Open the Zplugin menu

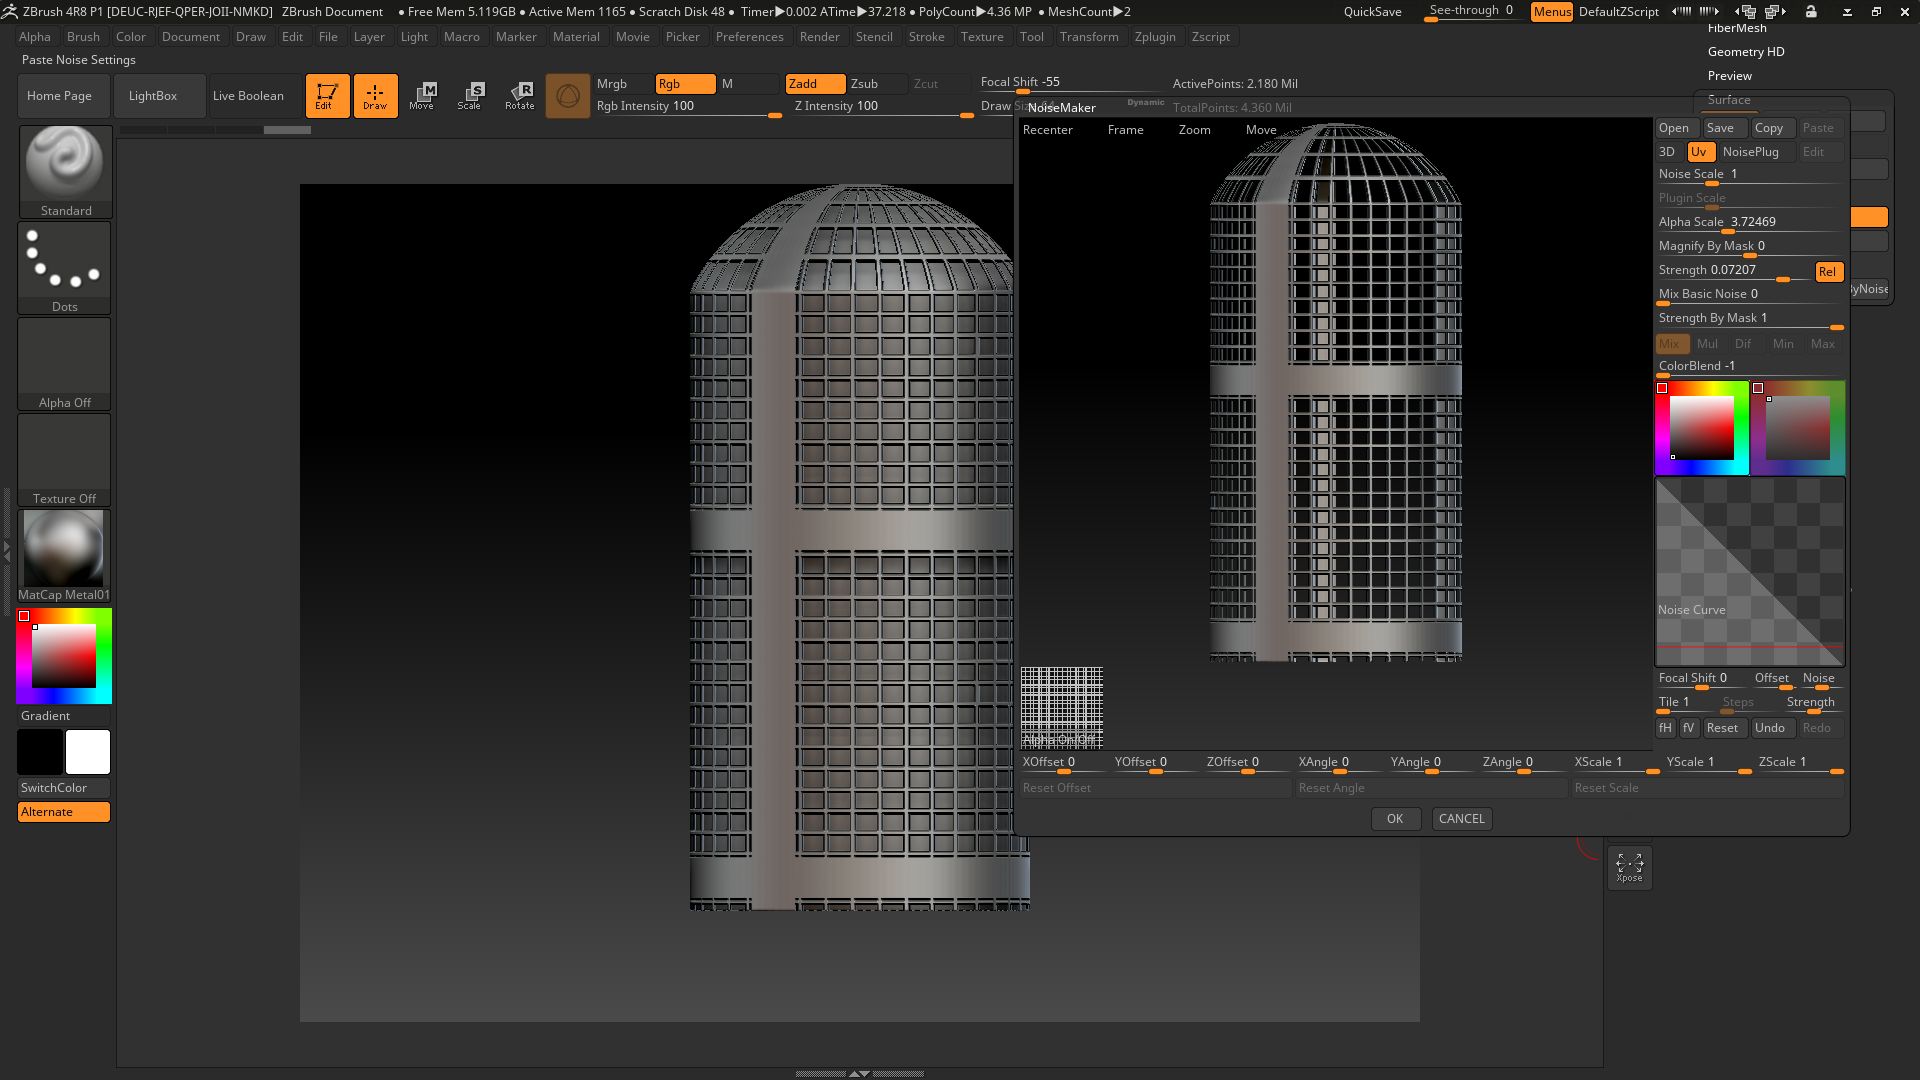(1155, 37)
